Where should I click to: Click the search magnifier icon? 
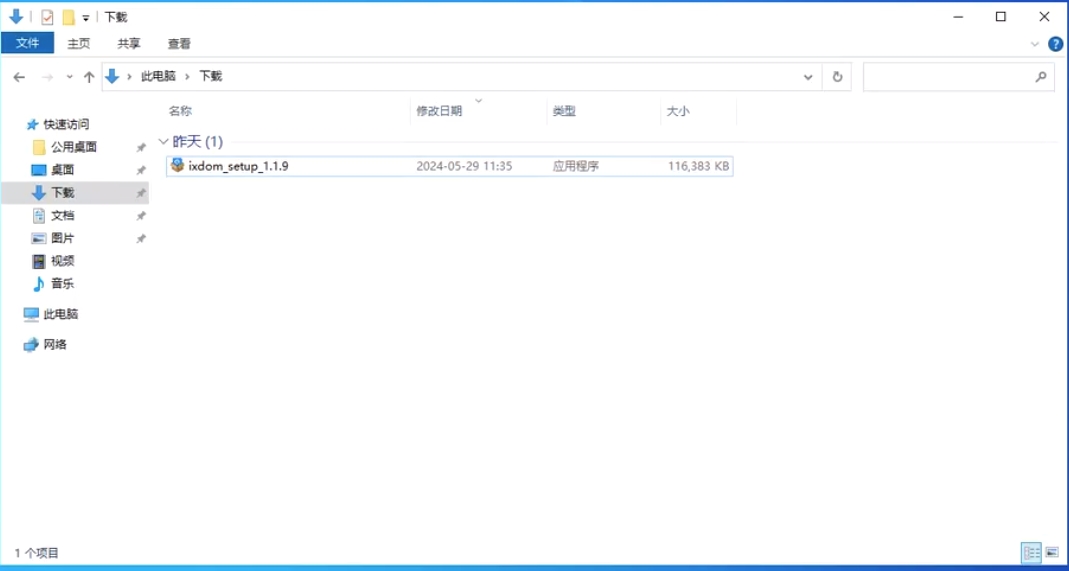pos(1040,77)
